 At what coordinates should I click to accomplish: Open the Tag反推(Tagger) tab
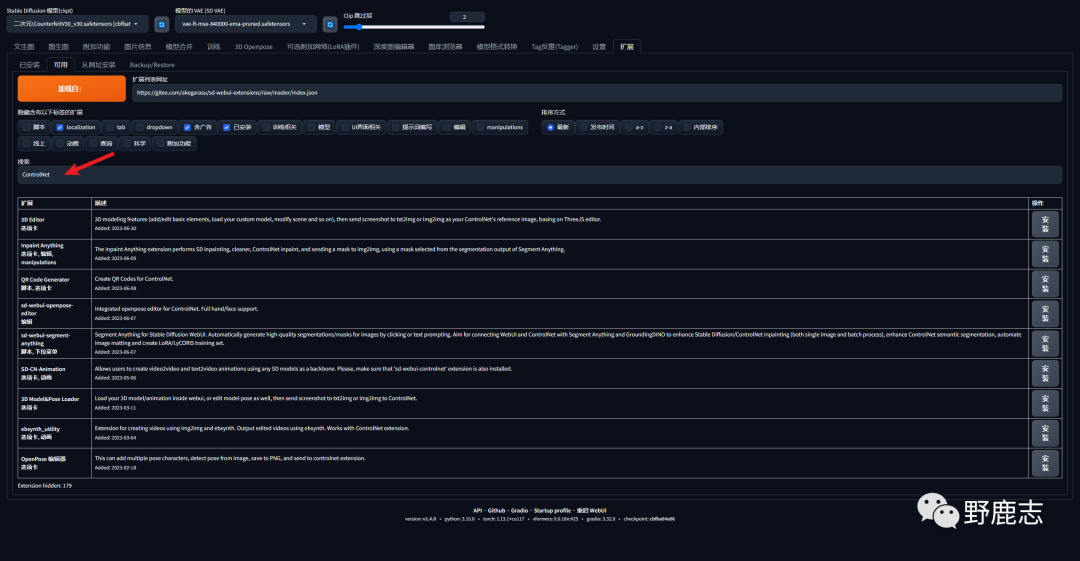click(554, 47)
